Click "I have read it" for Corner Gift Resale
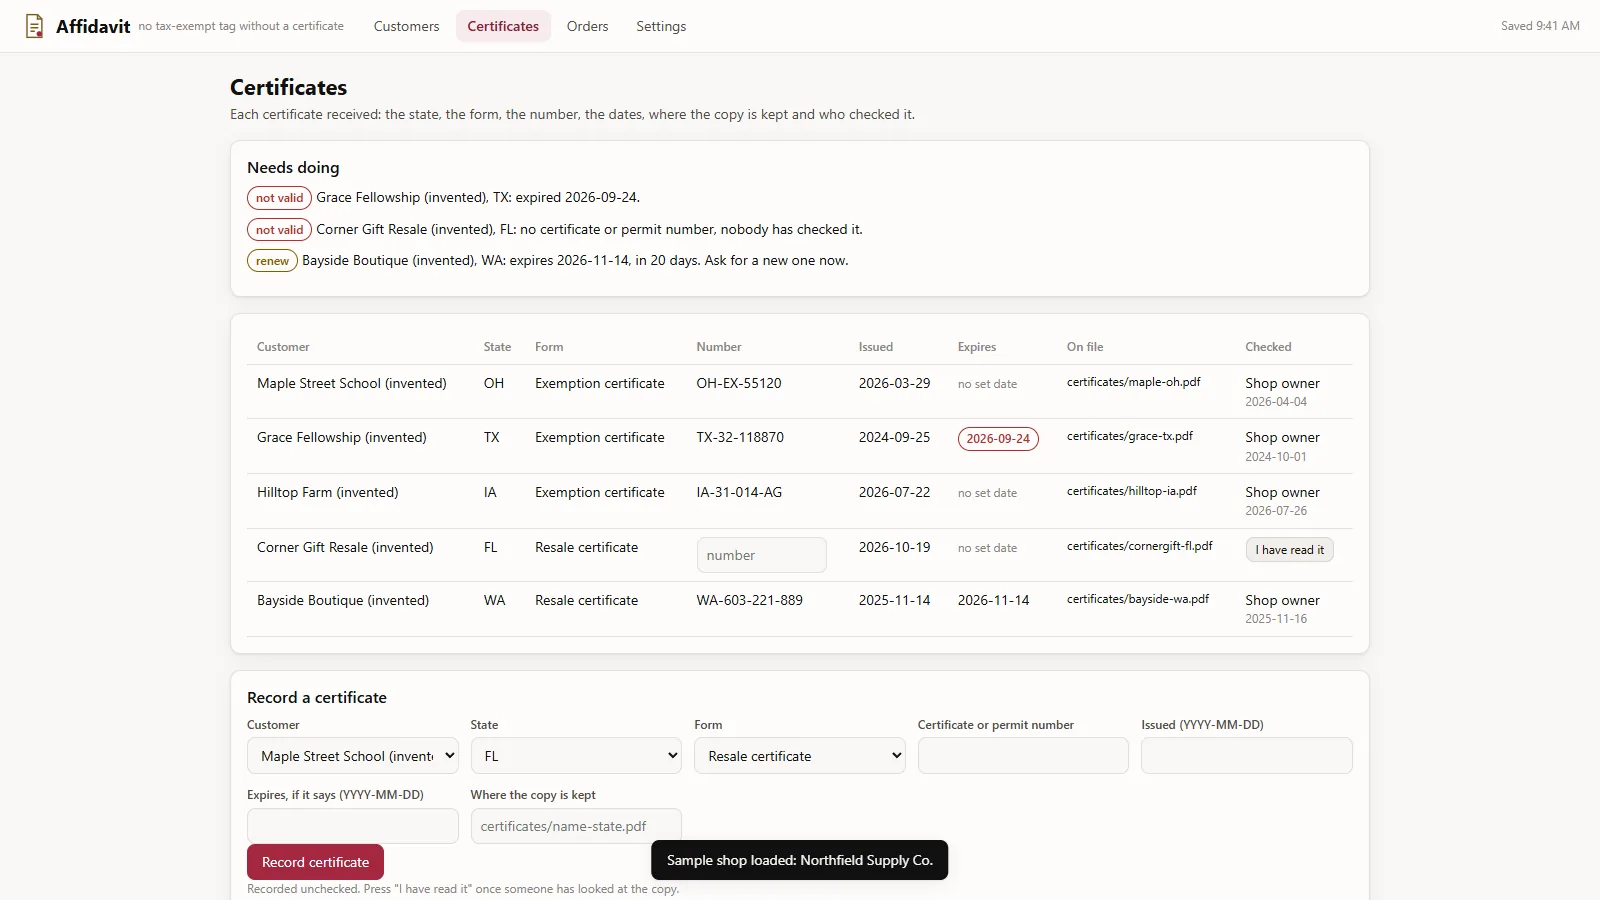This screenshot has width=1600, height=900. coord(1289,550)
